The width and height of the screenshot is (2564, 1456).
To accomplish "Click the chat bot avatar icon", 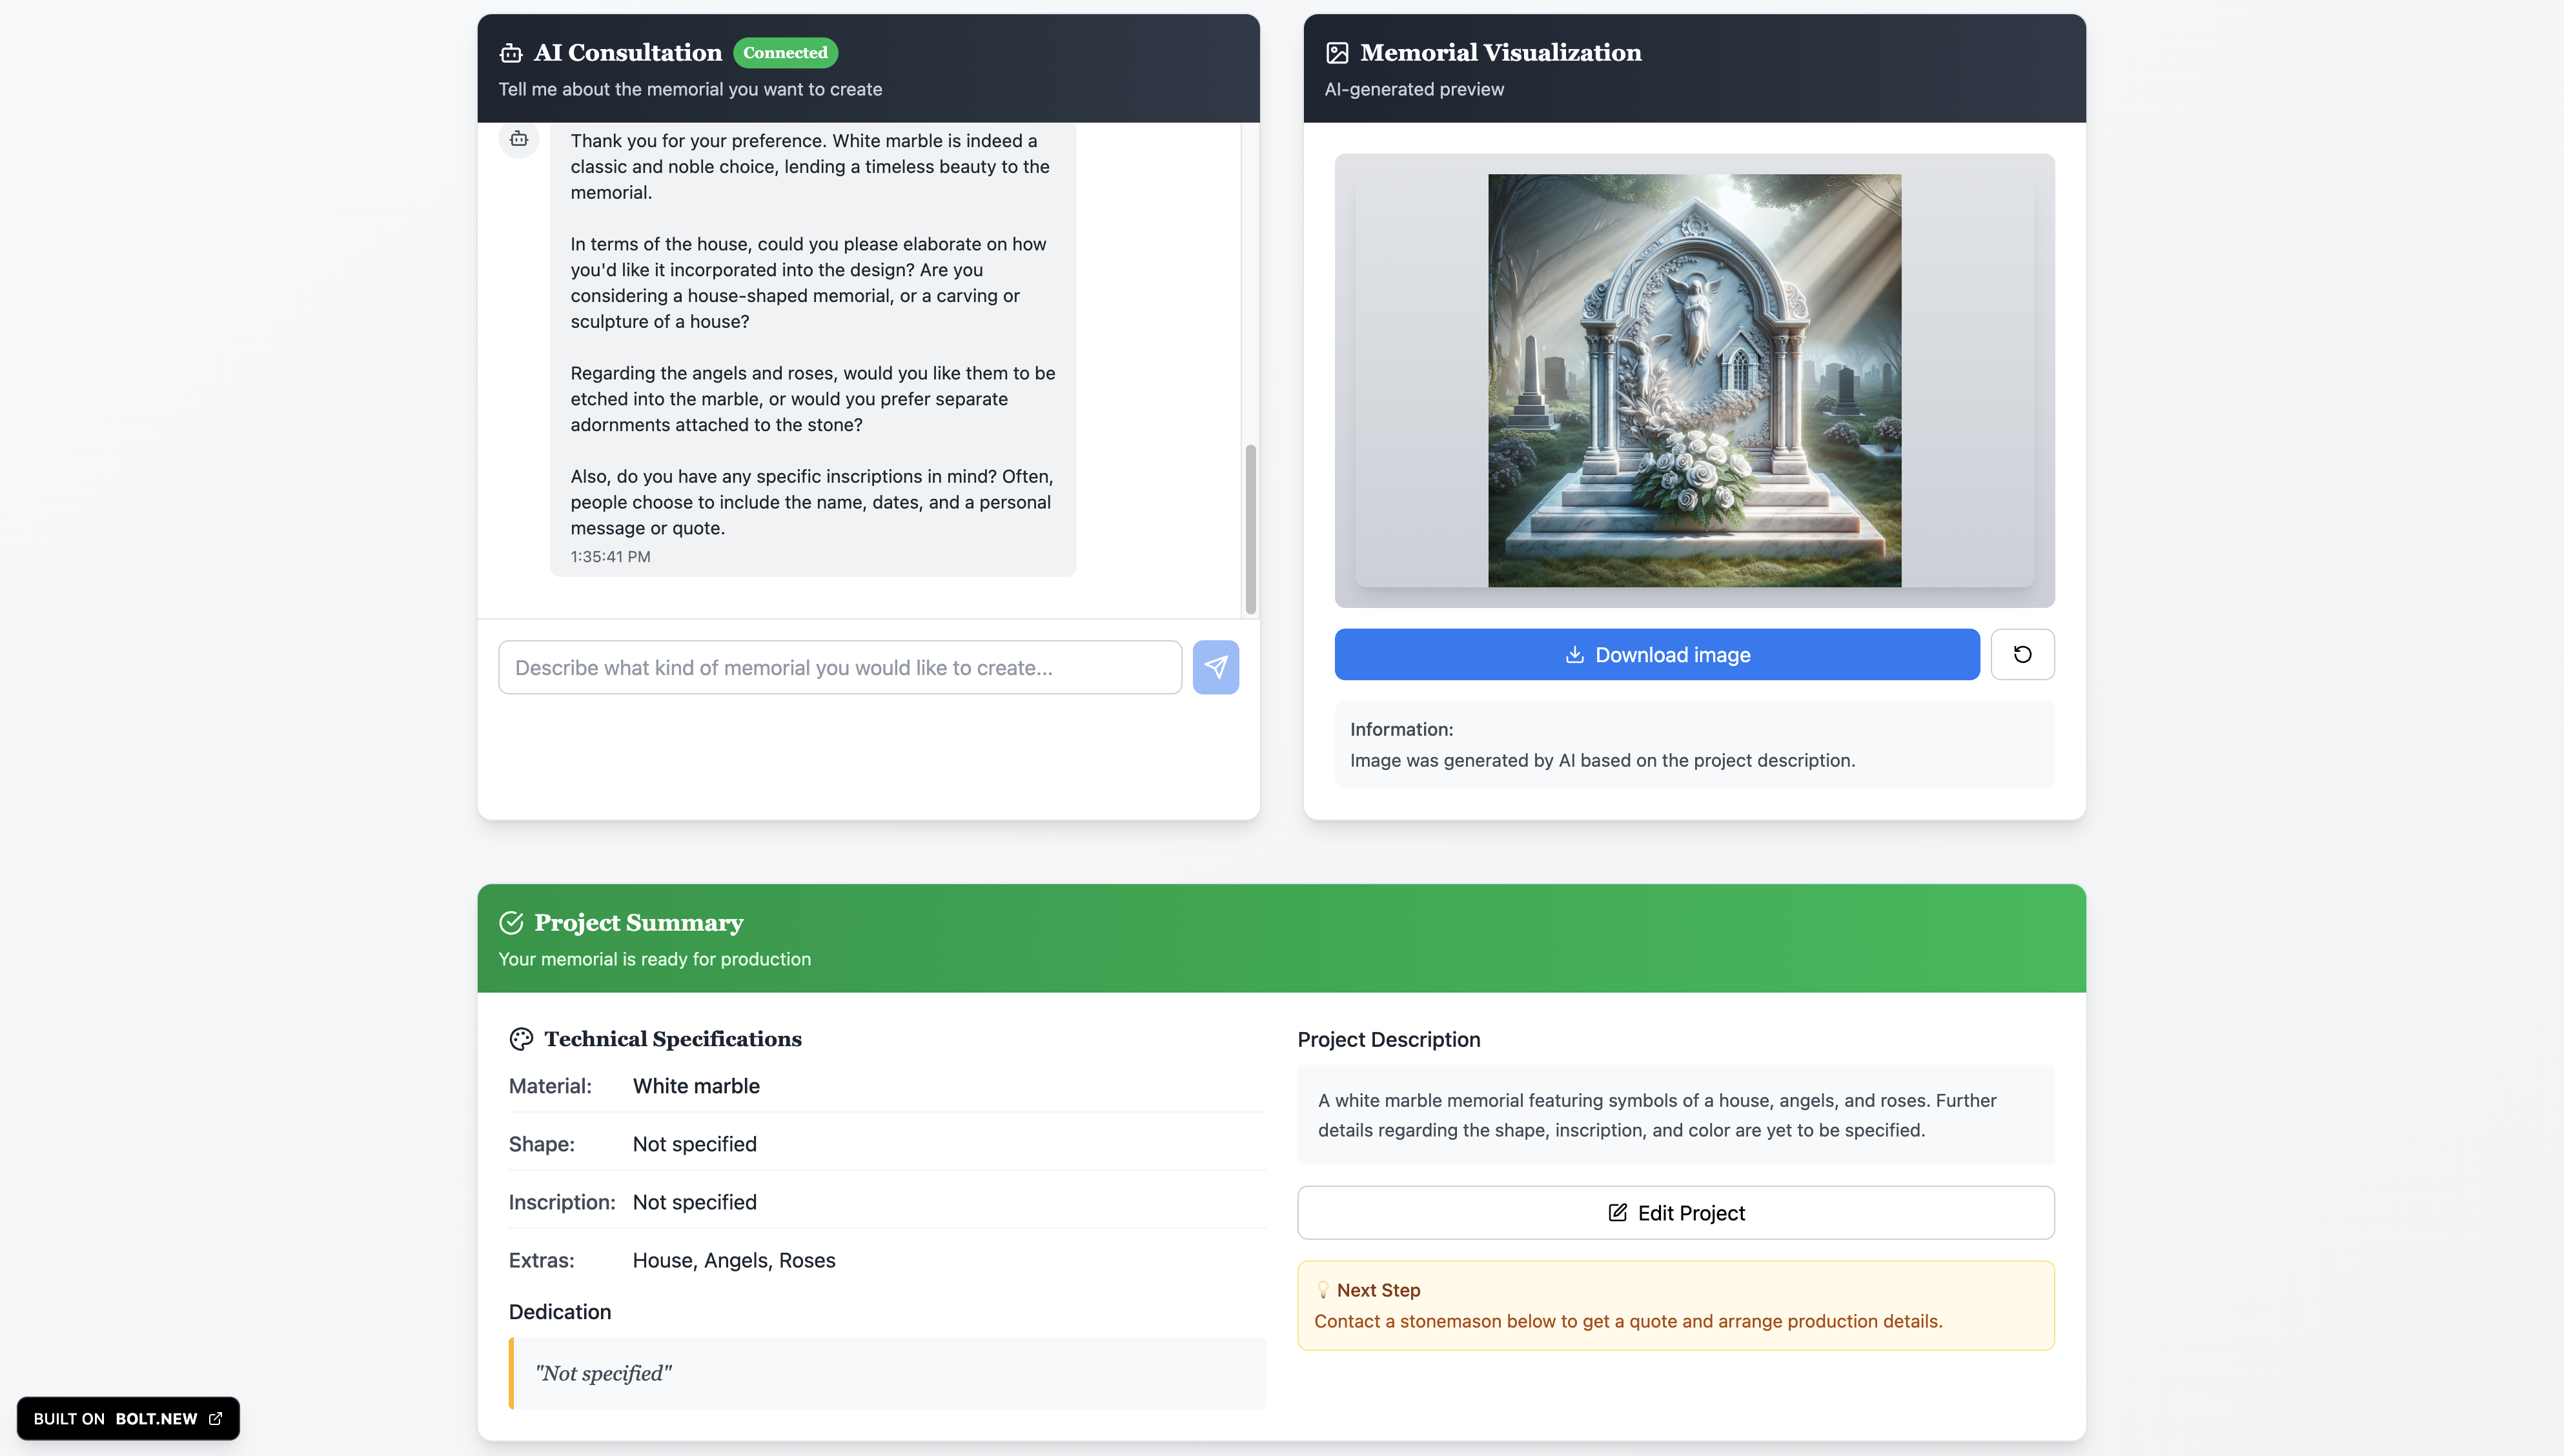I will pyautogui.click(x=519, y=139).
